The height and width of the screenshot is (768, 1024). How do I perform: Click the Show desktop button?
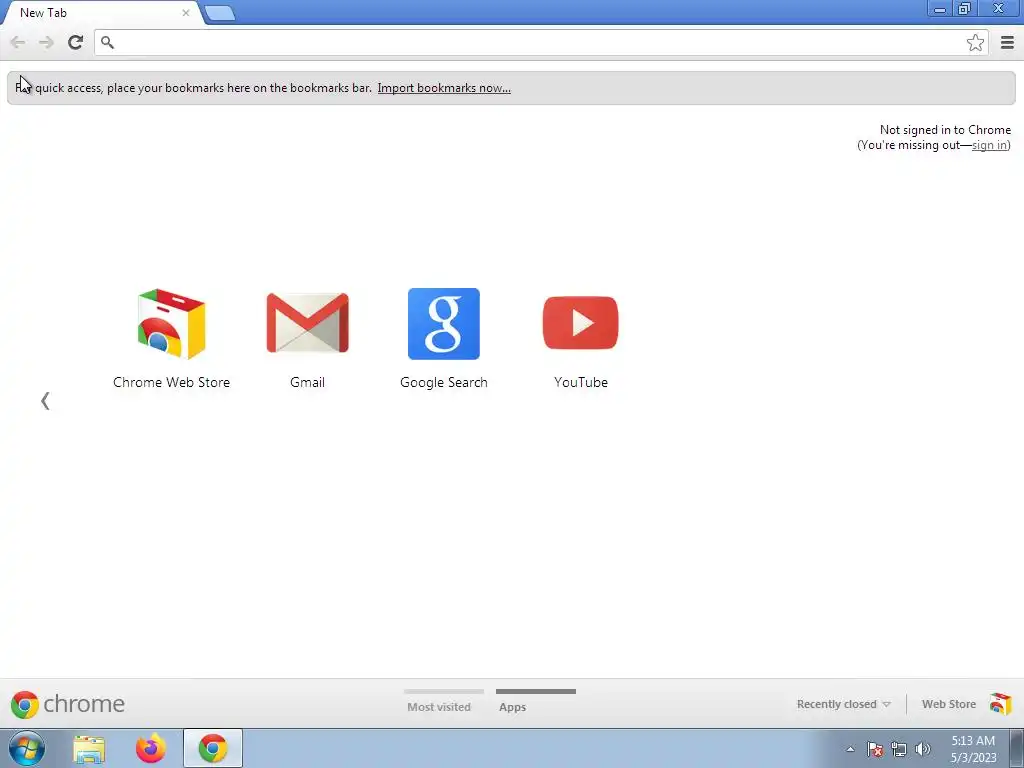[x=1017, y=748]
